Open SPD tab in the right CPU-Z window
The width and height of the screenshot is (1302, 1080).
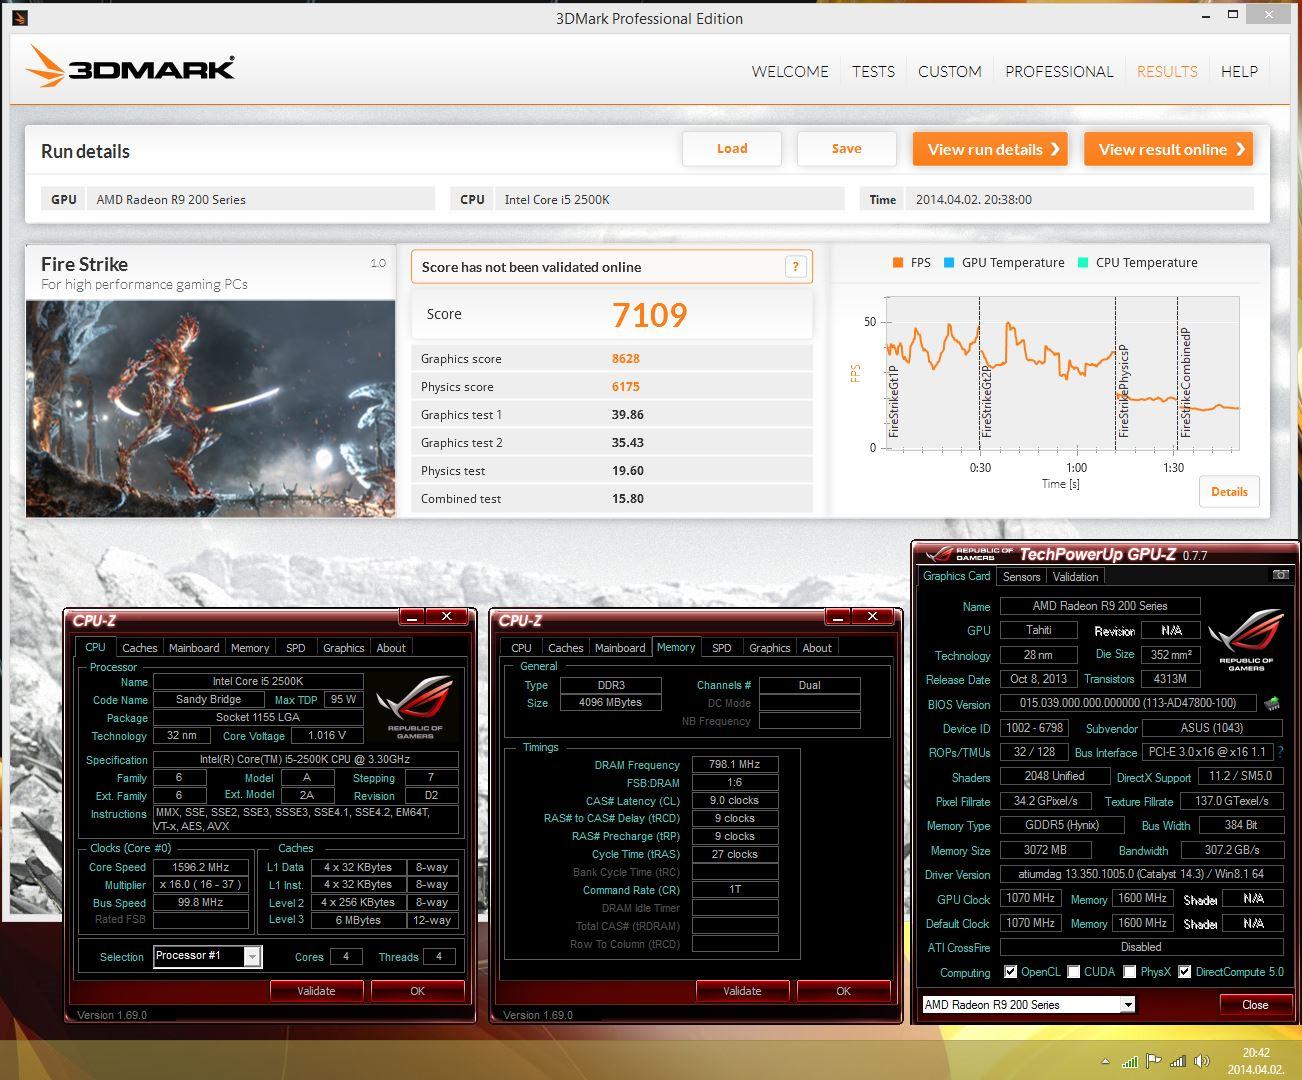click(721, 648)
